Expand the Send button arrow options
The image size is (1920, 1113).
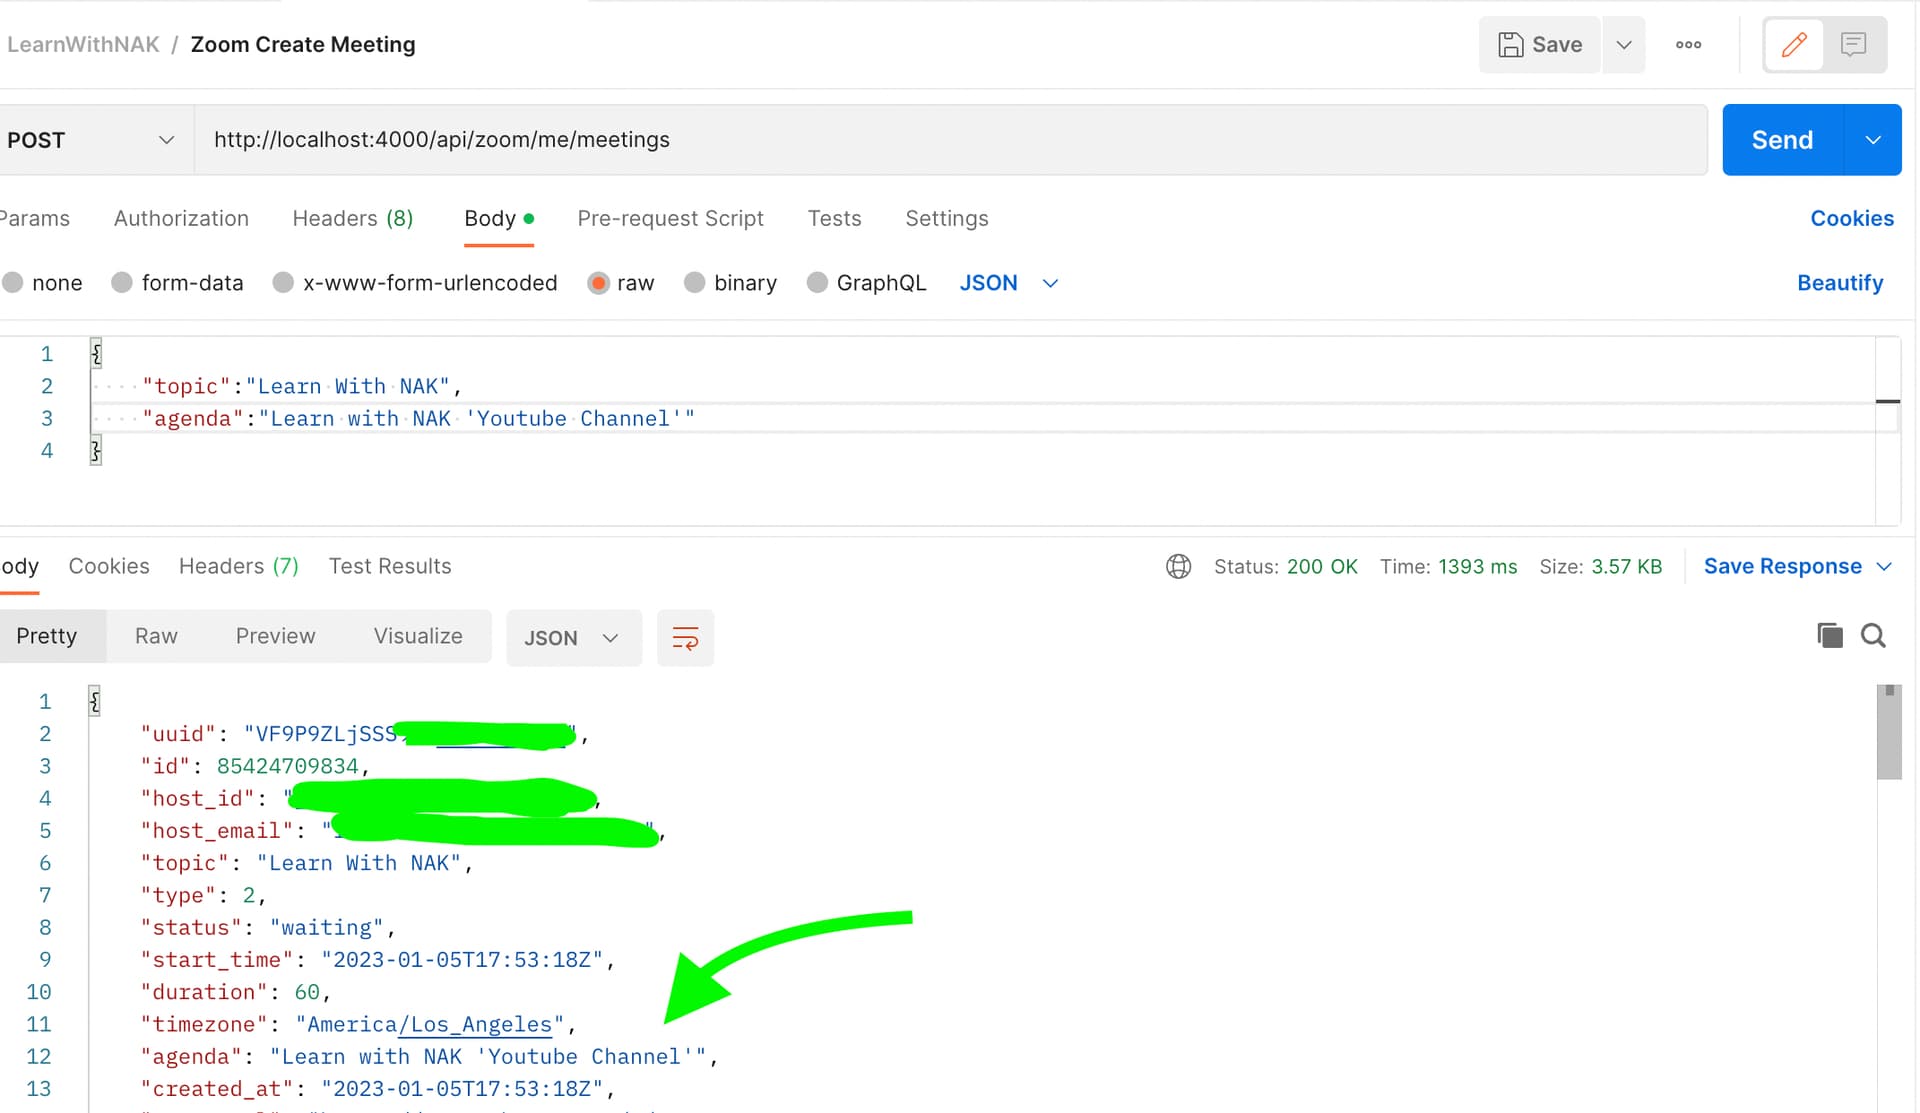1872,140
